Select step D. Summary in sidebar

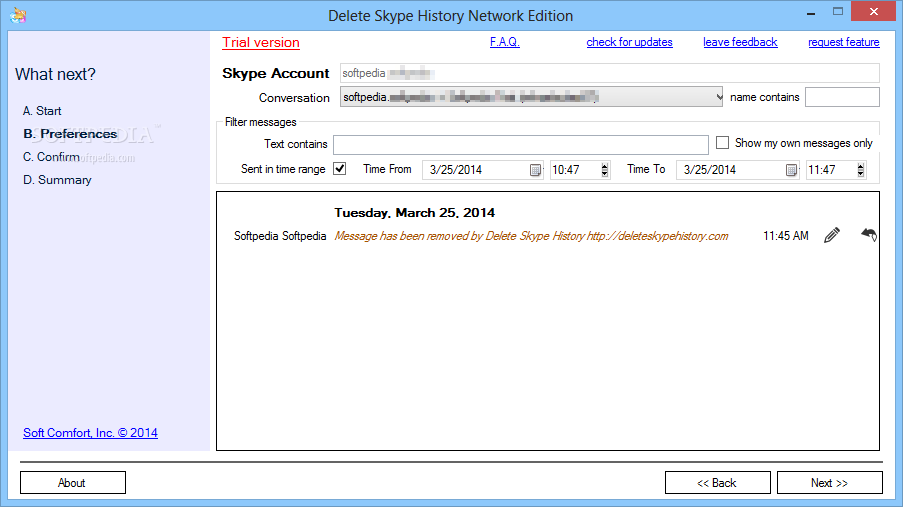pos(57,180)
